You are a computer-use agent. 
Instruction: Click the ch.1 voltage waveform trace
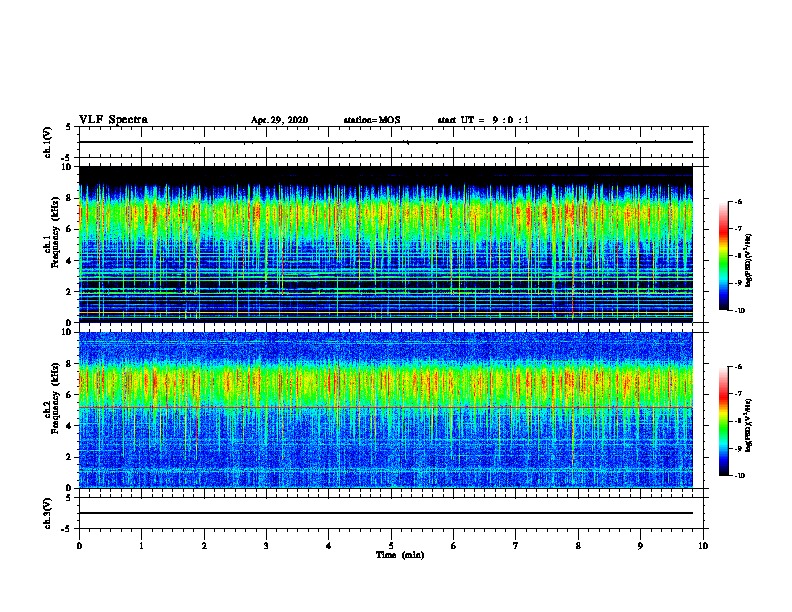386,142
